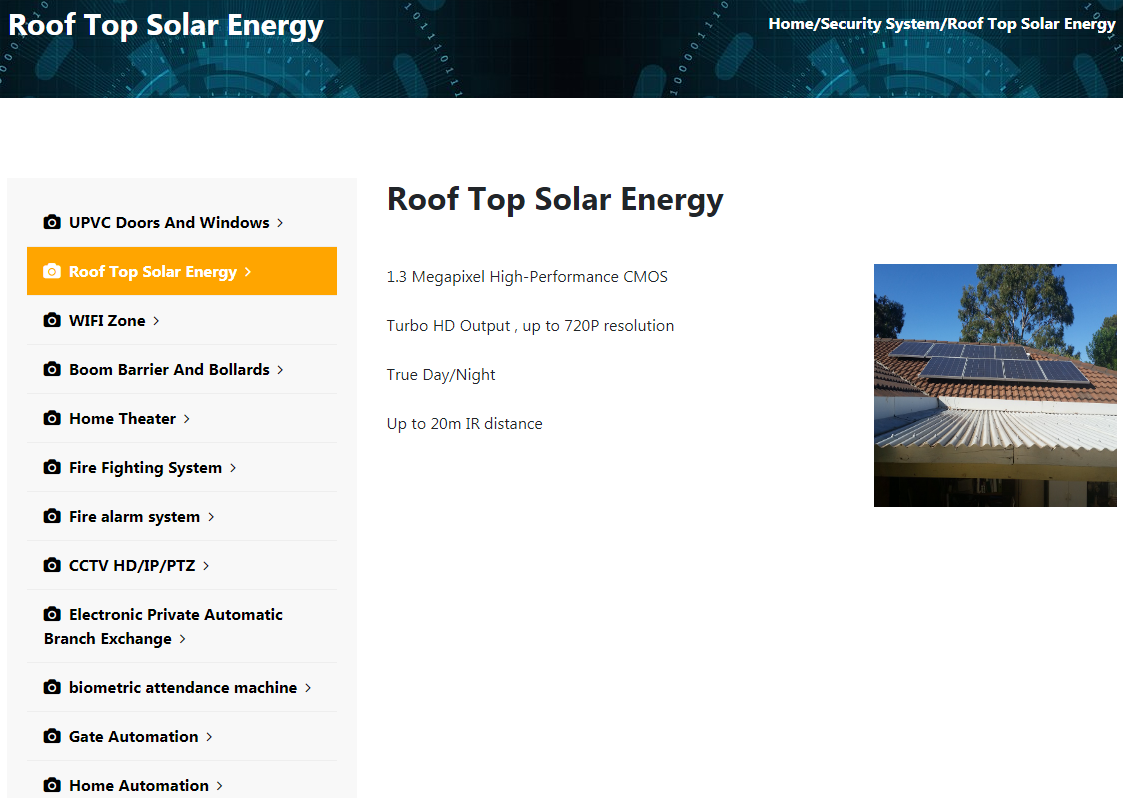This screenshot has width=1123, height=798.
Task: Open the biometric attendance machine link
Action: 182,687
